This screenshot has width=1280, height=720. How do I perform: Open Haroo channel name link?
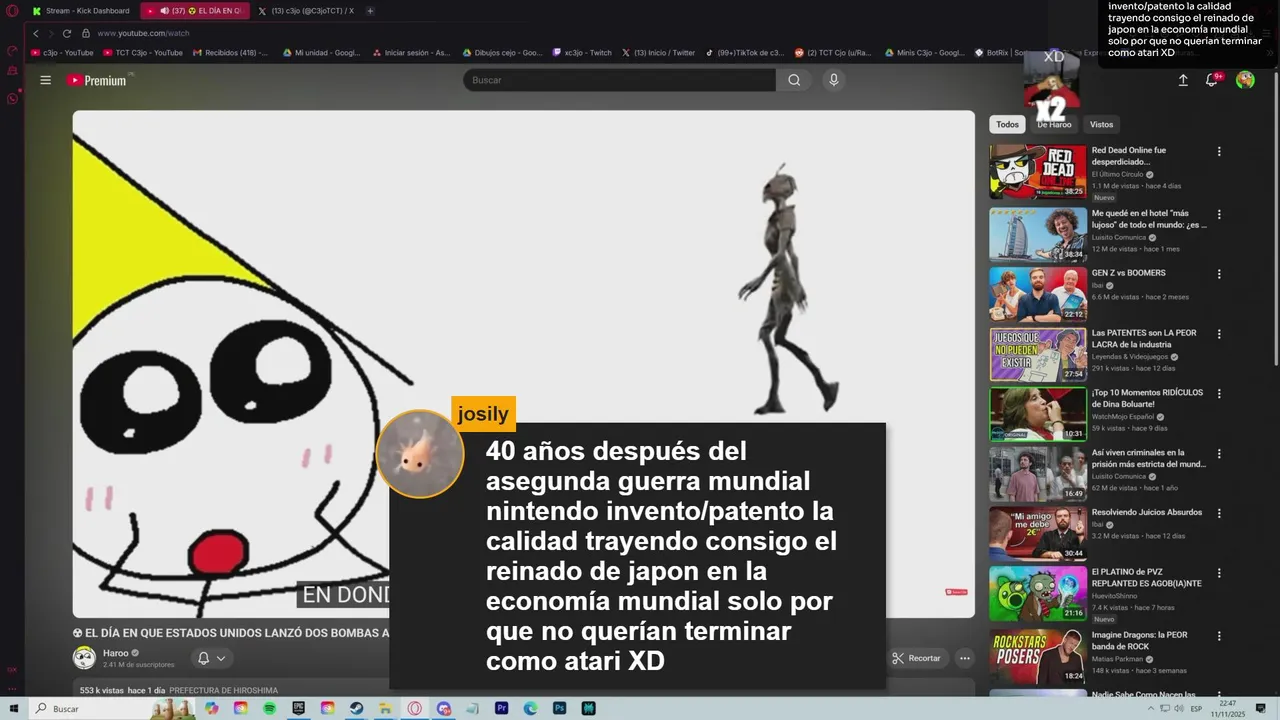[x=115, y=653]
